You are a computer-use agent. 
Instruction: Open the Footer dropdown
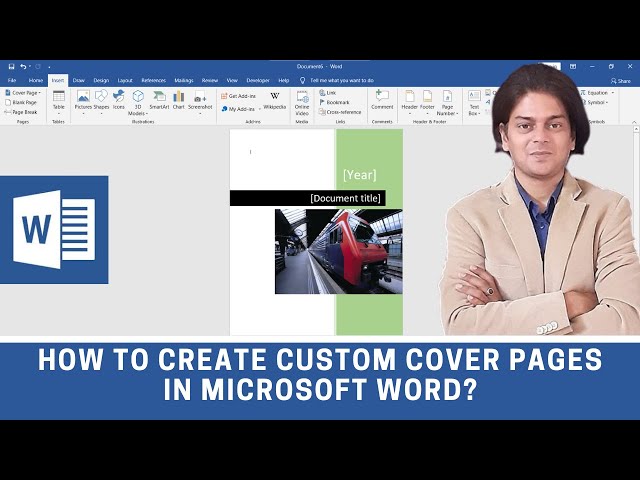[427, 102]
